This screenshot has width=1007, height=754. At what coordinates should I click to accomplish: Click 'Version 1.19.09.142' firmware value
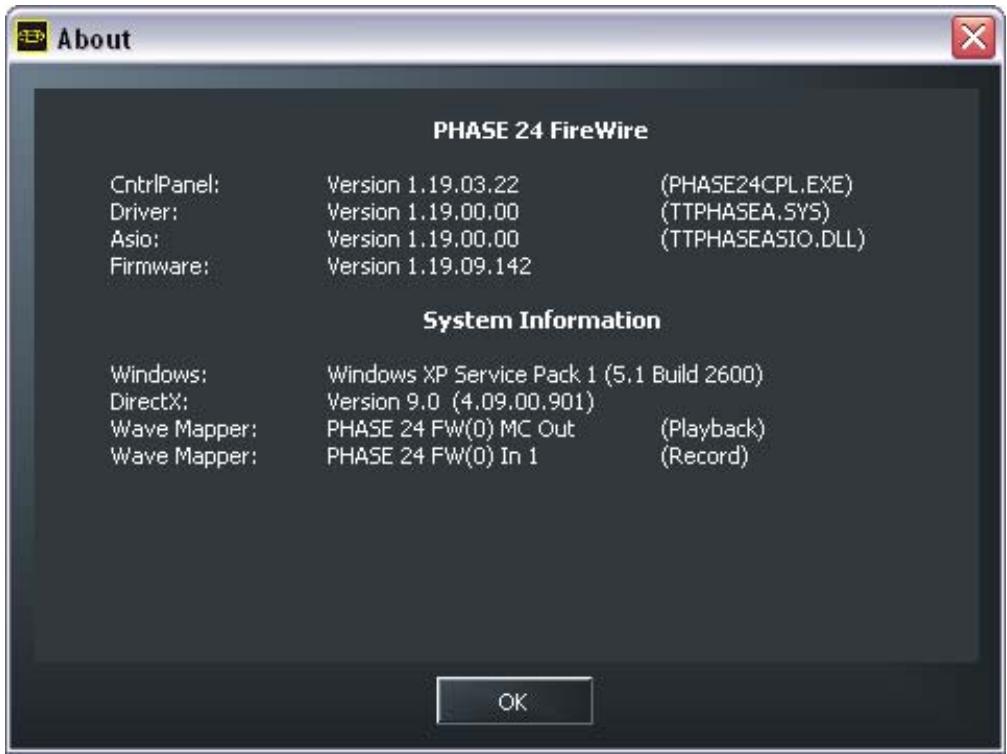[x=429, y=266]
